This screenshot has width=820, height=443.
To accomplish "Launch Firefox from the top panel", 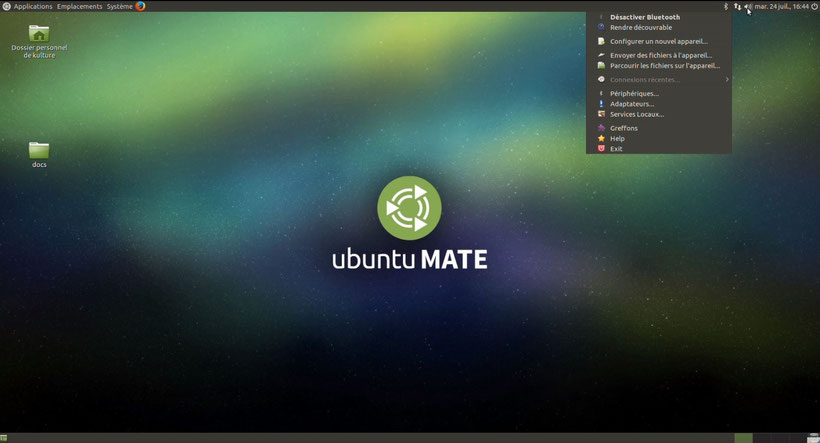I will click(x=140, y=6).
